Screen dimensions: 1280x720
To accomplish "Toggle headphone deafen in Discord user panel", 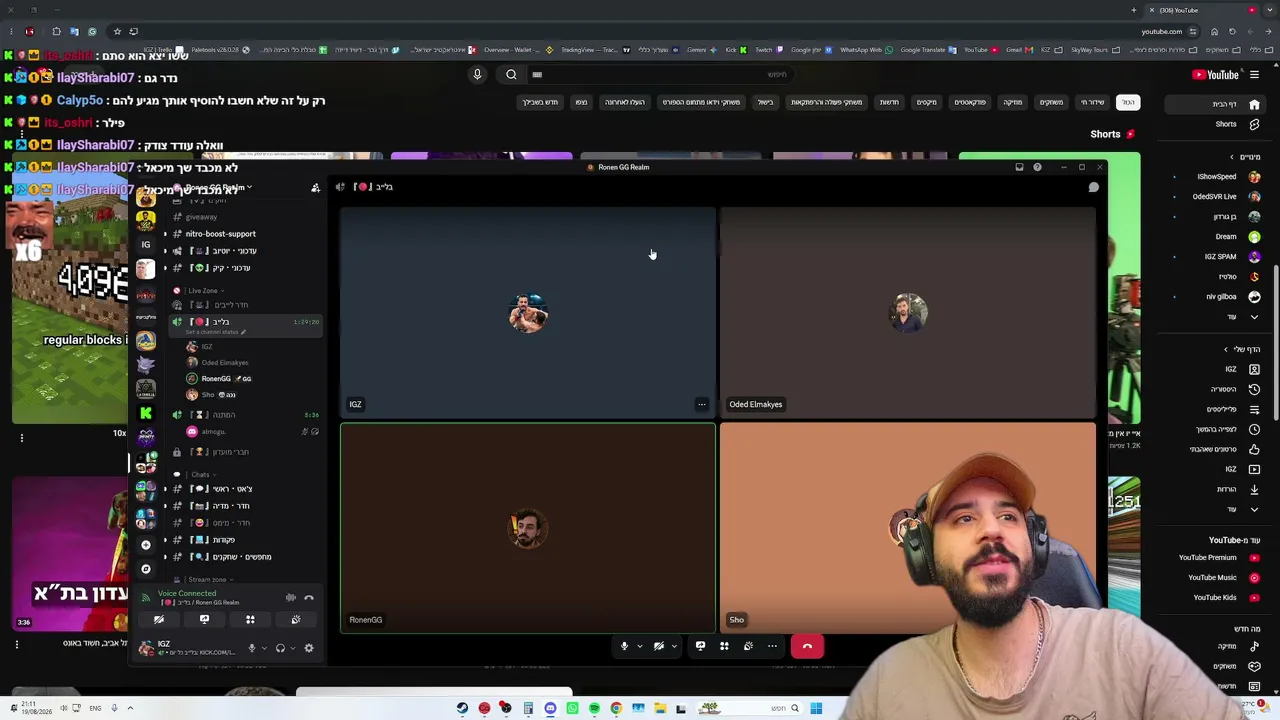I will pos(280,649).
